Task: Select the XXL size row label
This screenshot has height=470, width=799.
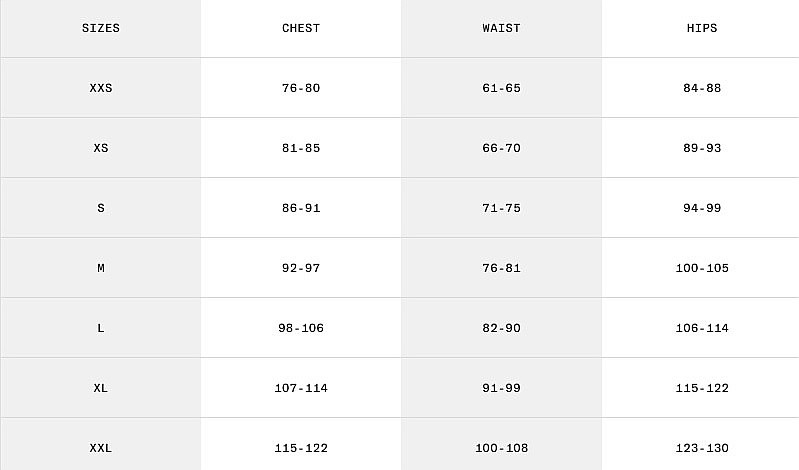Action: point(101,448)
